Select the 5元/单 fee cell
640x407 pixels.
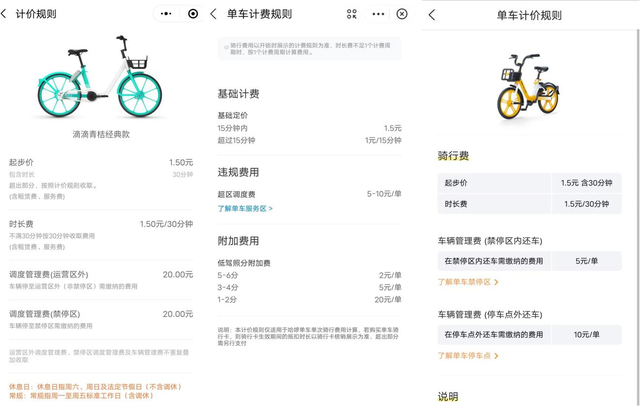(x=587, y=261)
